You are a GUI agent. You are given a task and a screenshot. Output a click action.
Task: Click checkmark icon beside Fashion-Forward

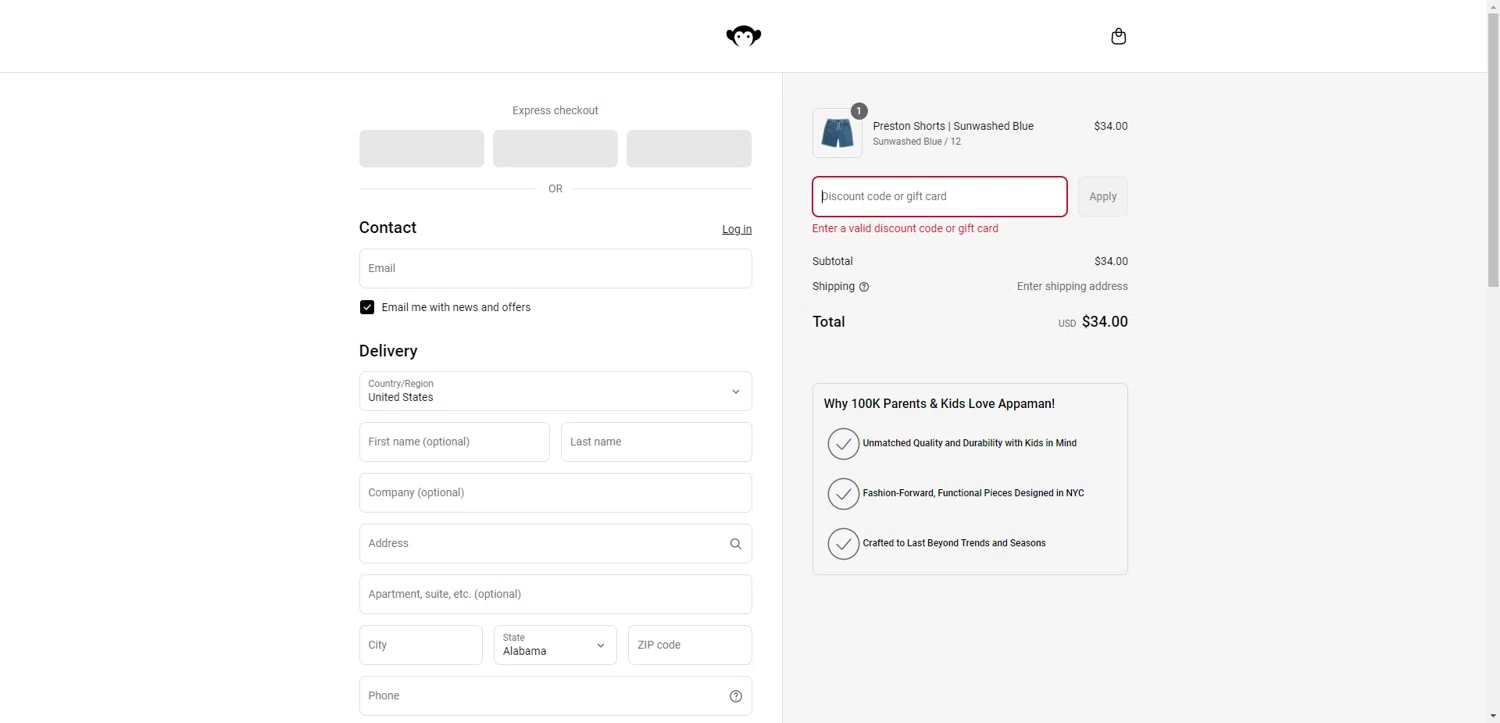coord(843,493)
